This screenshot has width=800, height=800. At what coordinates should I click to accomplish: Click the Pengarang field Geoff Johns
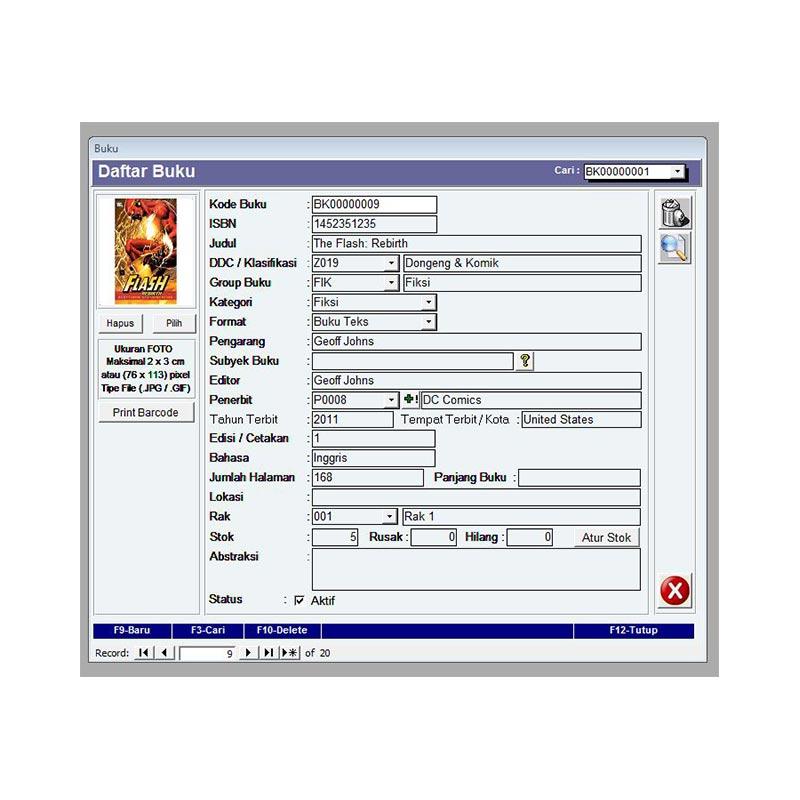point(477,341)
